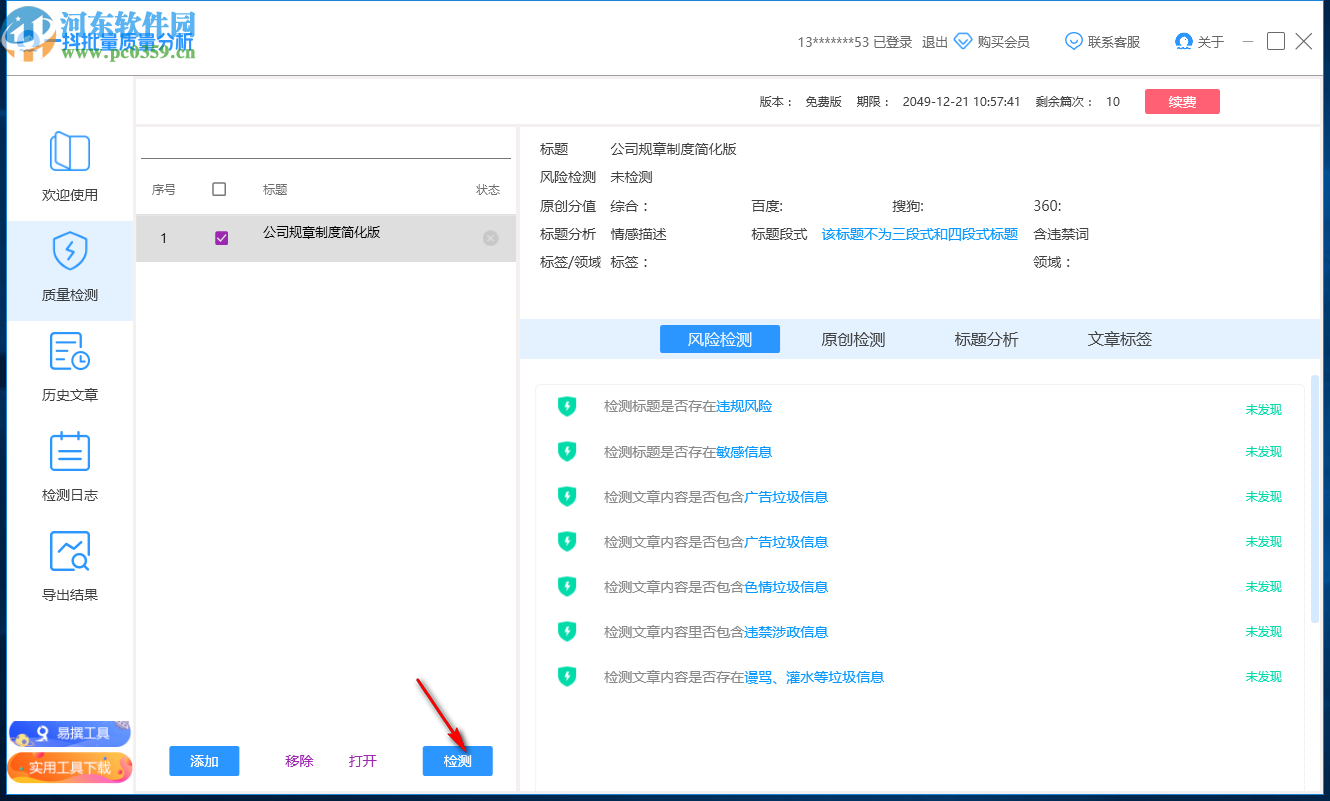
Task: Uncheck 公司规章制度简化版 in the list
Action: click(x=222, y=238)
